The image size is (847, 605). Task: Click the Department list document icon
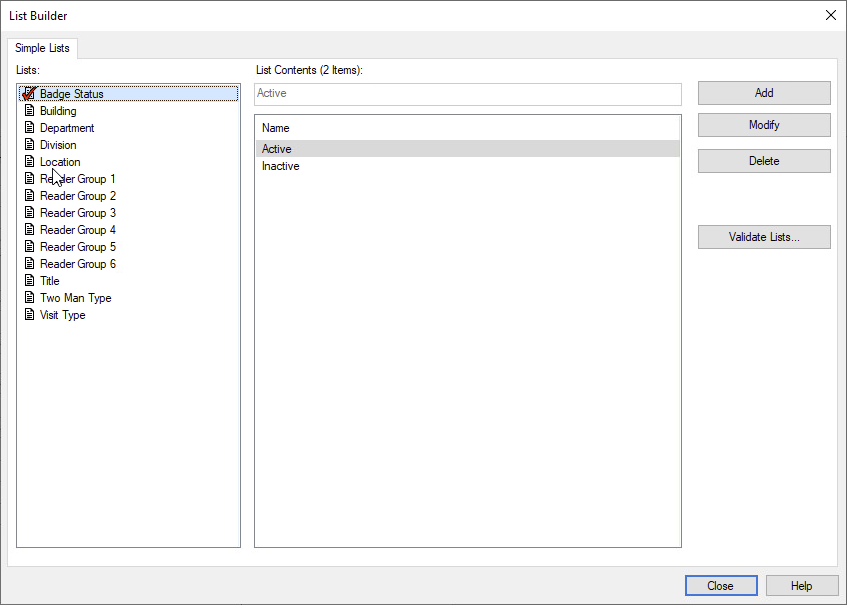[x=29, y=128]
